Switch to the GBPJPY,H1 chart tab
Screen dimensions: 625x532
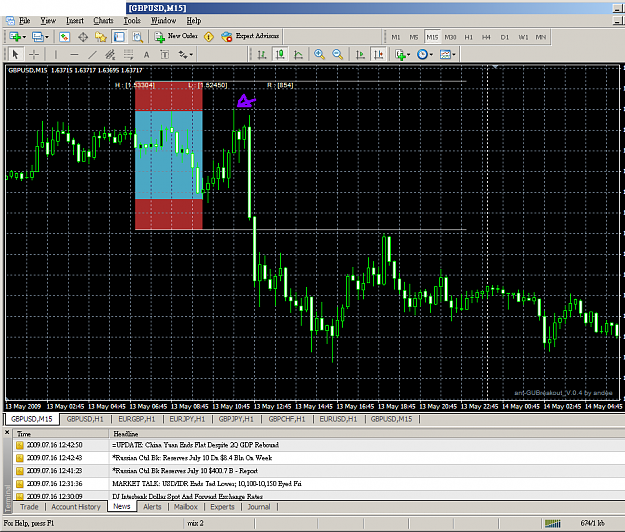tap(236, 419)
